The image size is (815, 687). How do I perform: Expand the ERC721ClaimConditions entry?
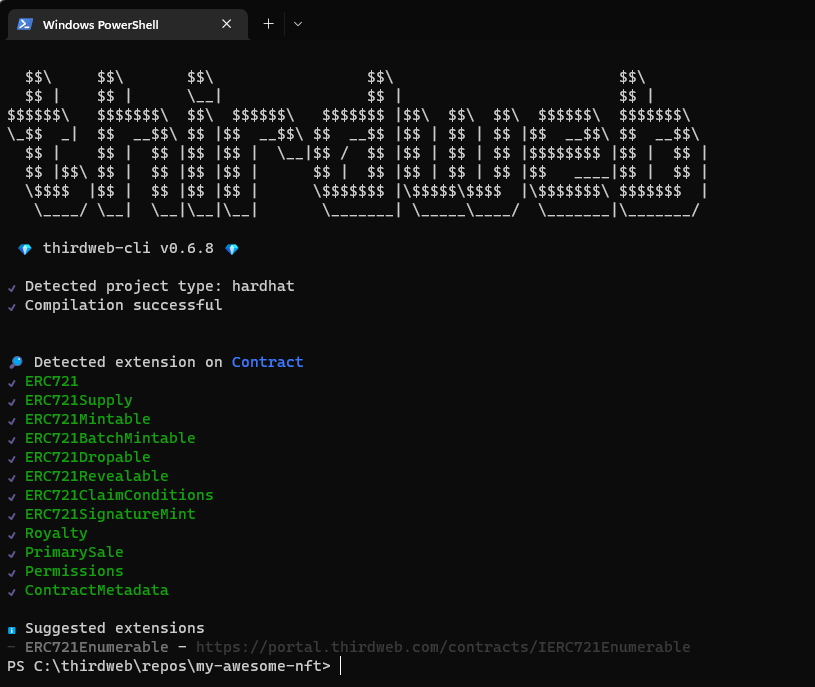119,495
